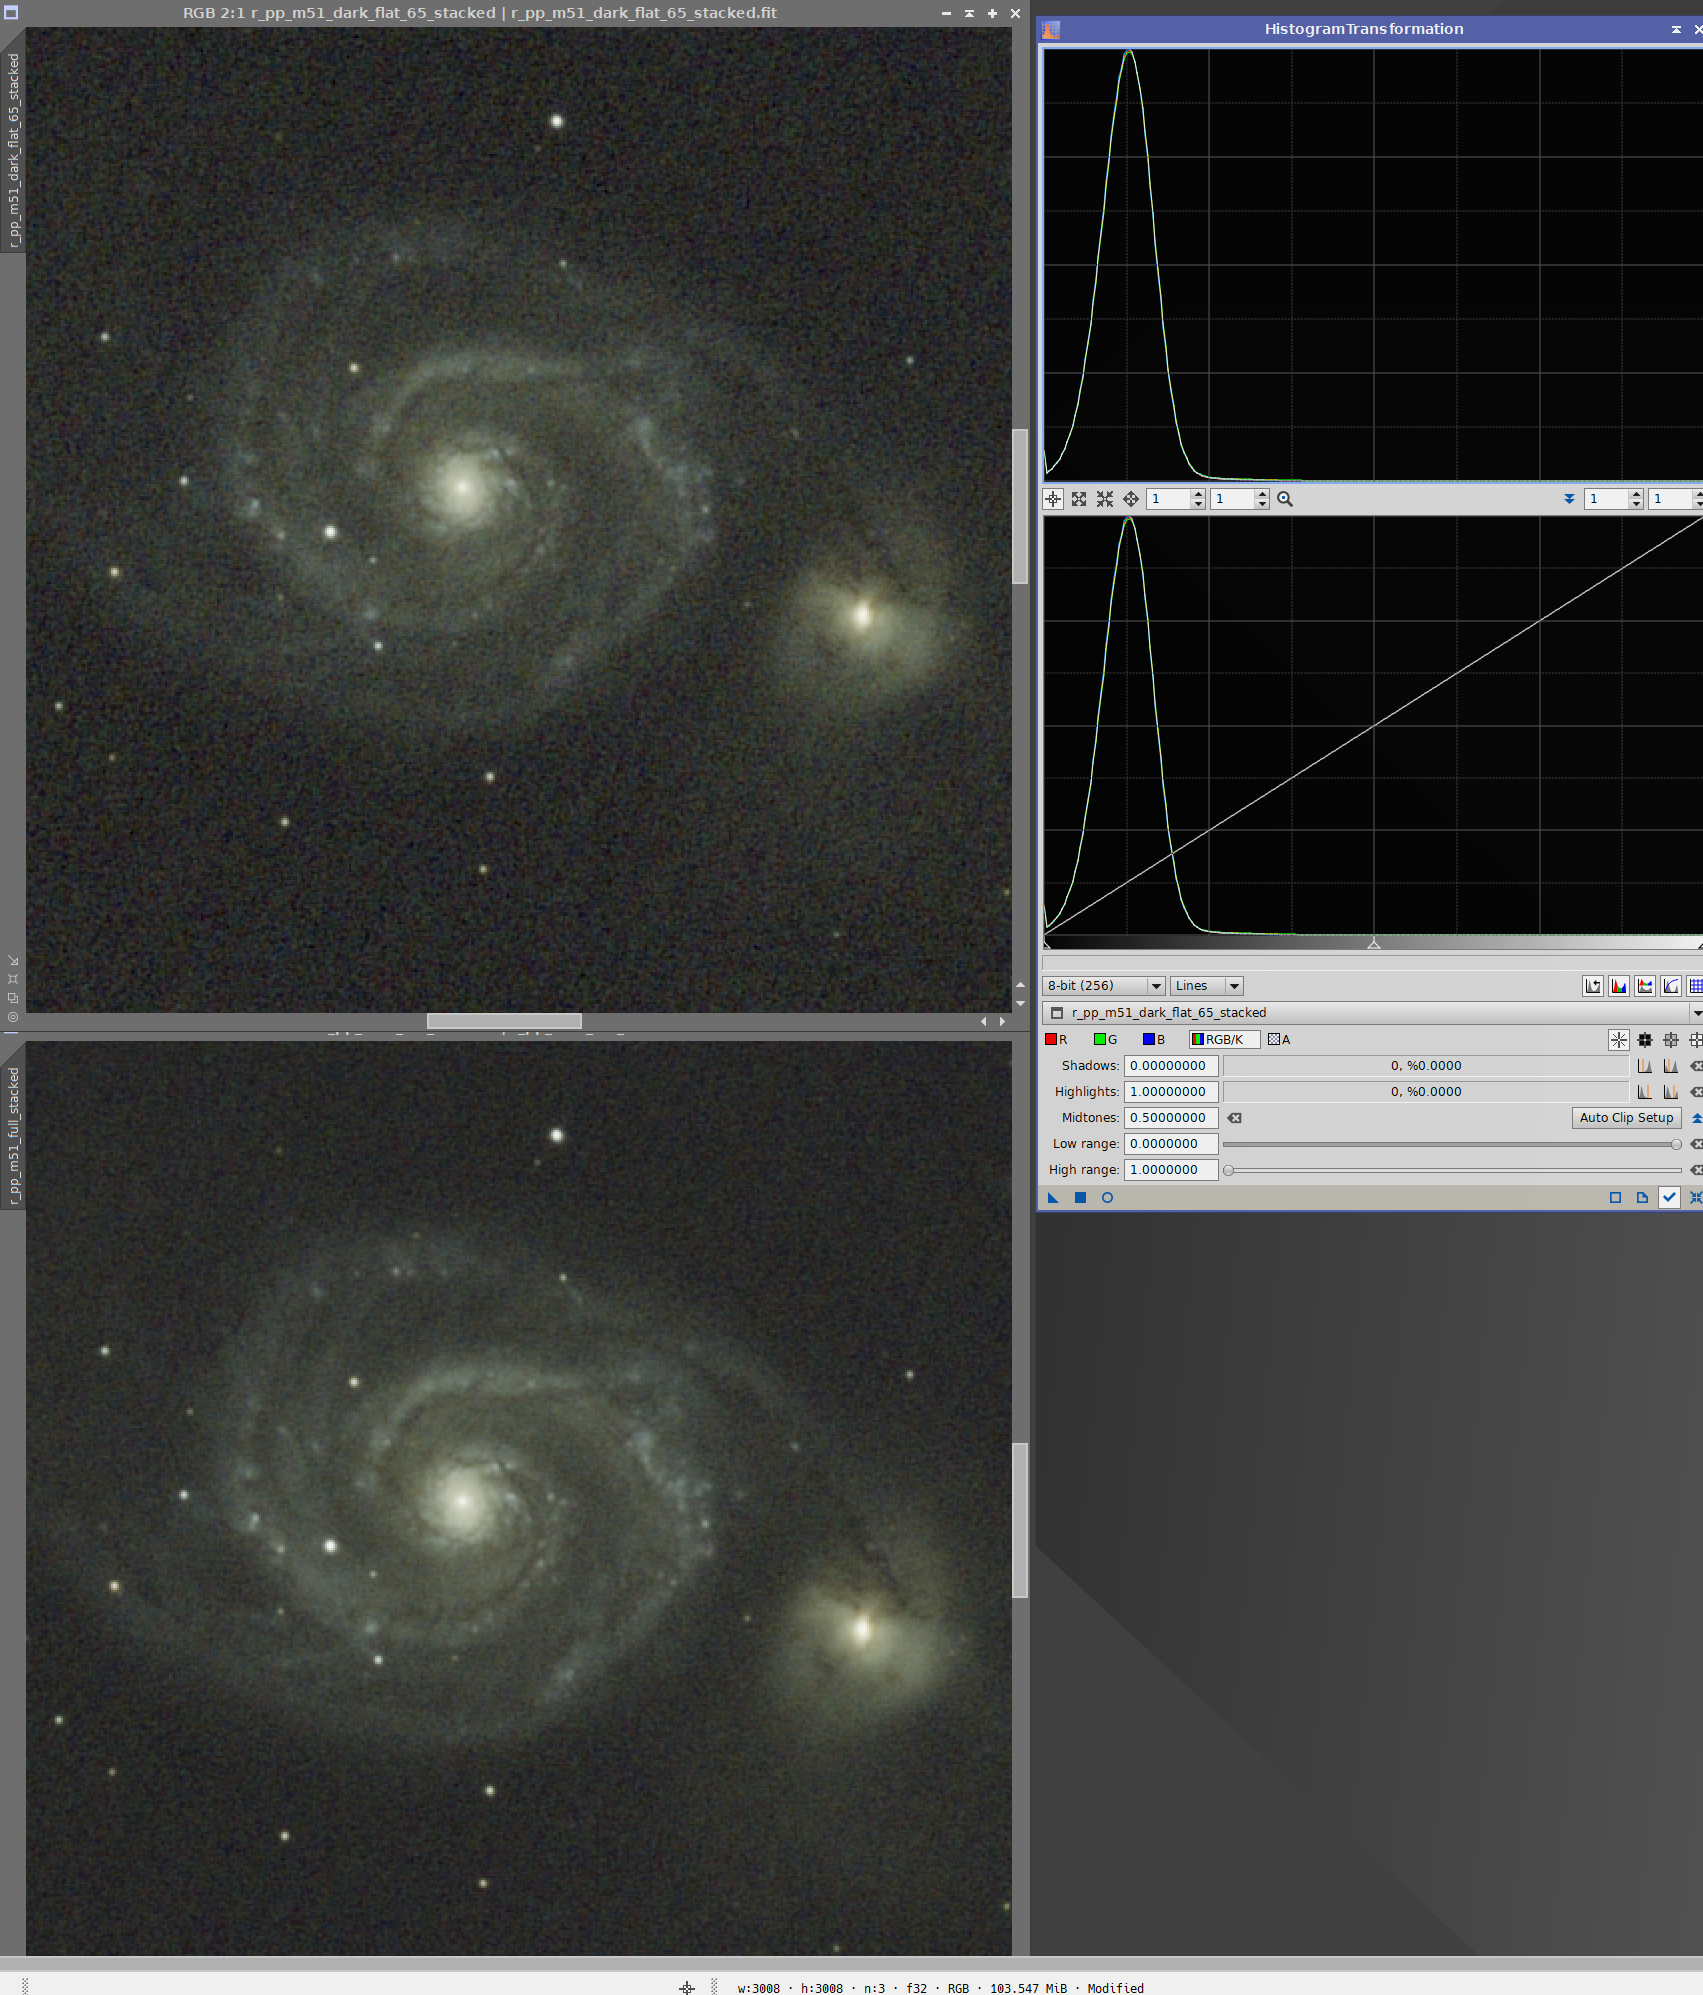Viewport: 1703px width, 1995px height.
Task: Enable the readout mode crosshair icon
Action: click(1053, 499)
